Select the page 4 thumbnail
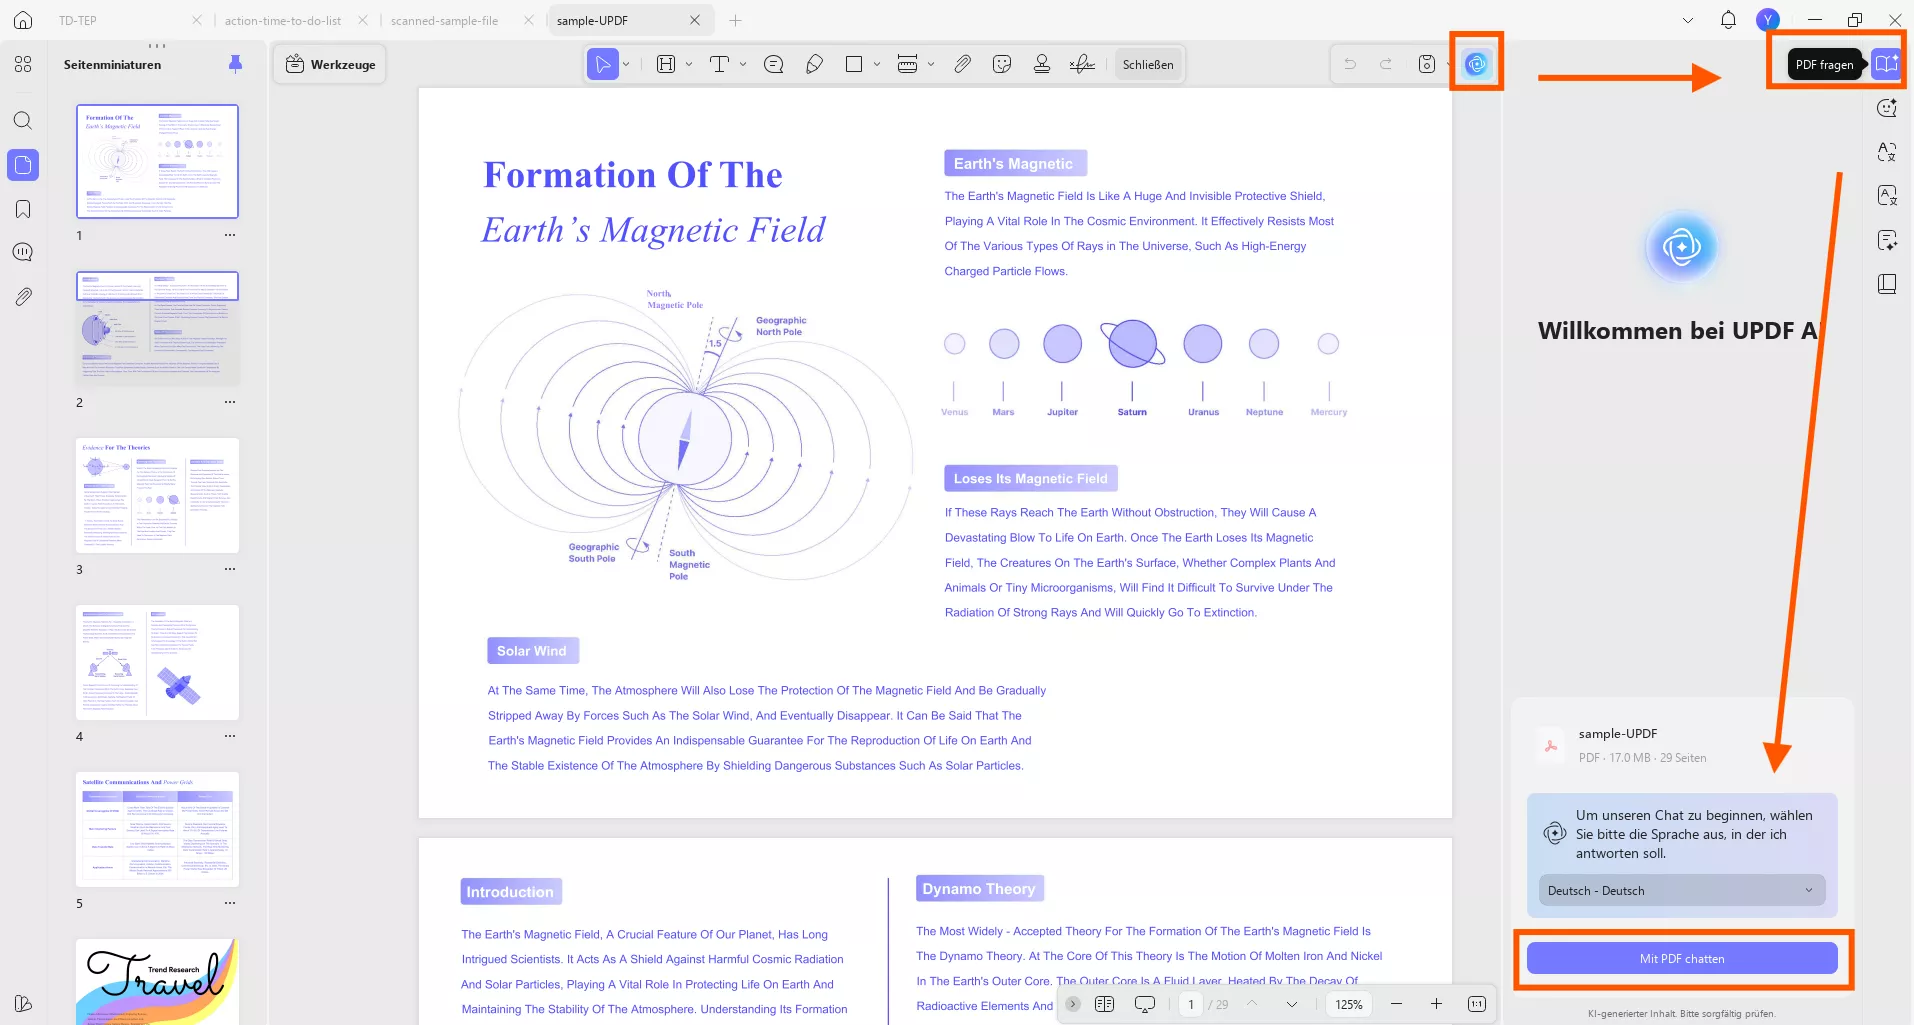The image size is (1914, 1025). (158, 662)
